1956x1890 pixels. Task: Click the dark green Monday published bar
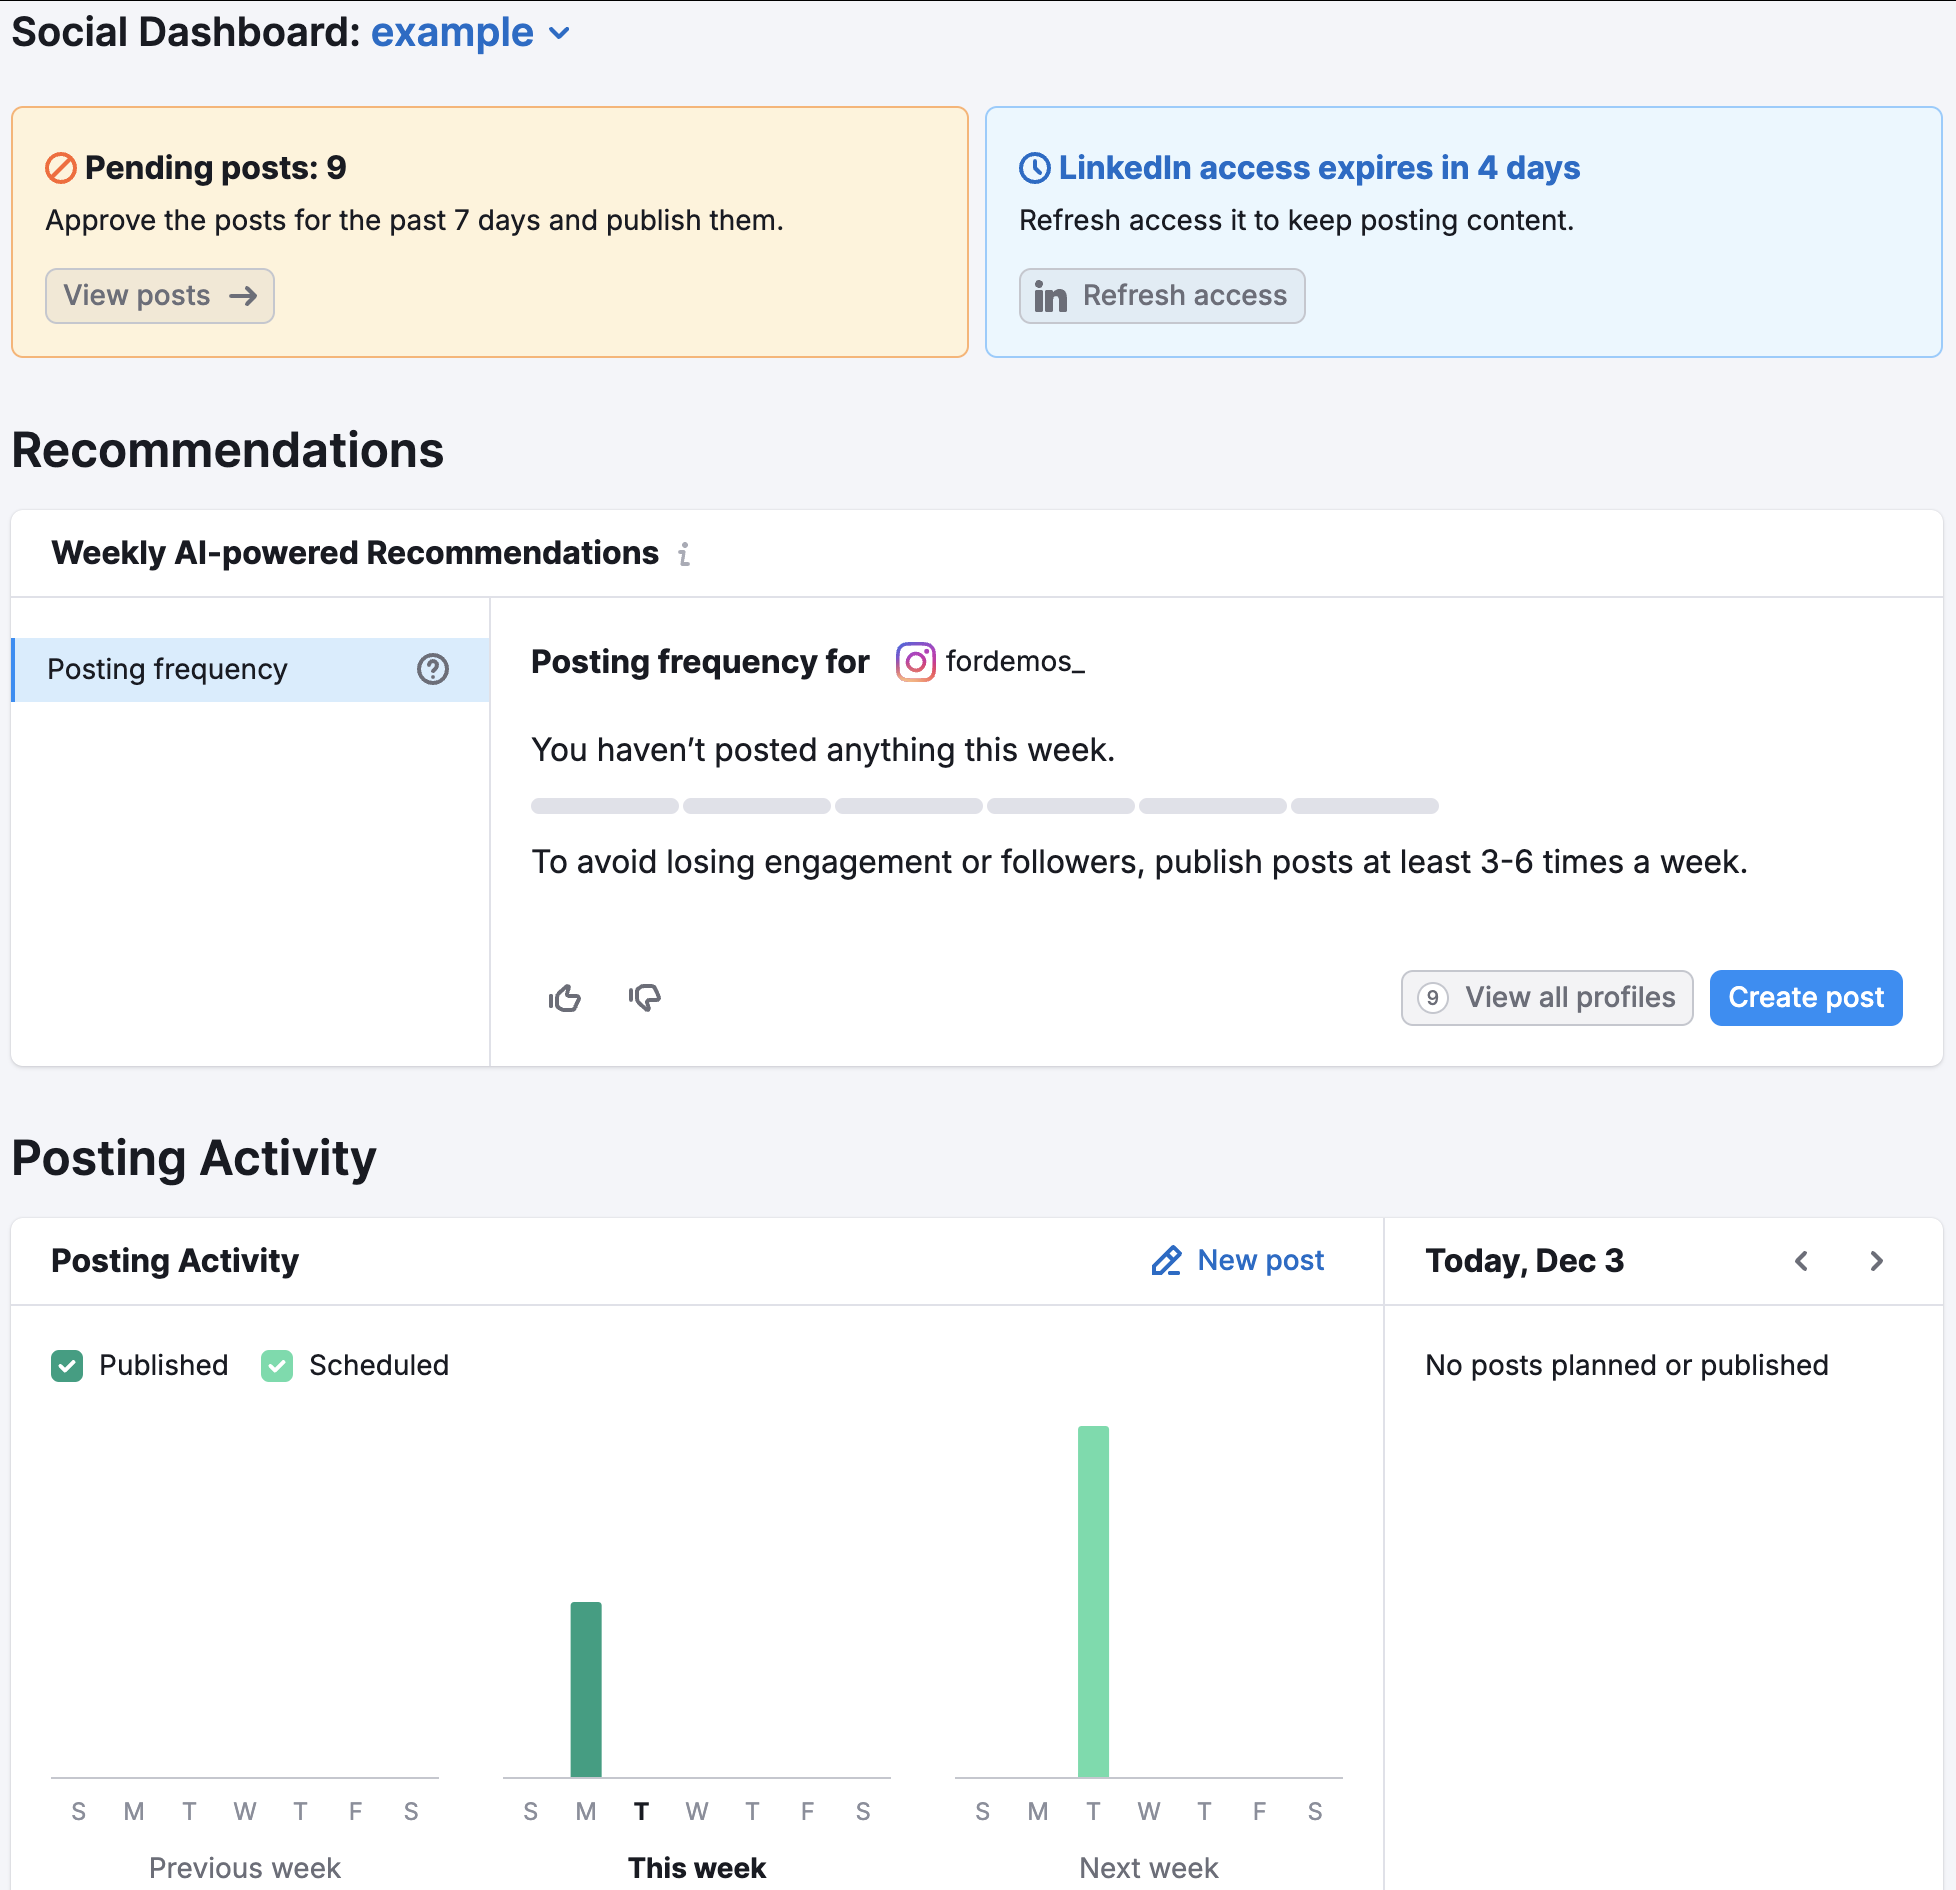coord(586,1690)
